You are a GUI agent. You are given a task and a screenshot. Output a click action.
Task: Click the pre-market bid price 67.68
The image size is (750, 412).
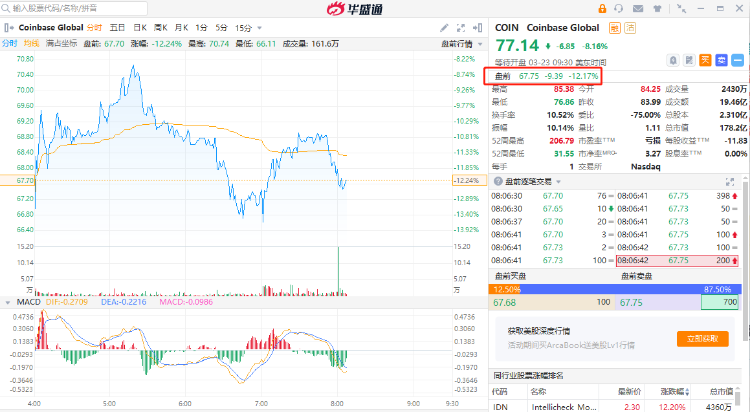tap(505, 302)
